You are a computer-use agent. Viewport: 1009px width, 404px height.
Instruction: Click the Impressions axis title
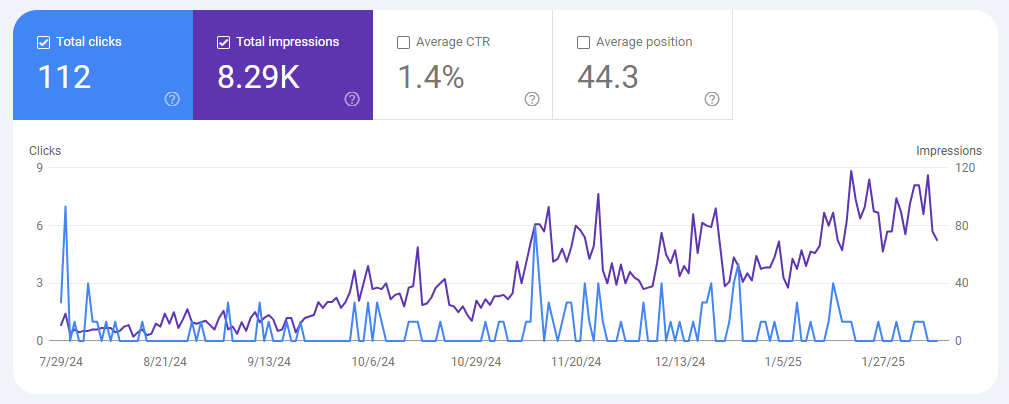coord(949,151)
